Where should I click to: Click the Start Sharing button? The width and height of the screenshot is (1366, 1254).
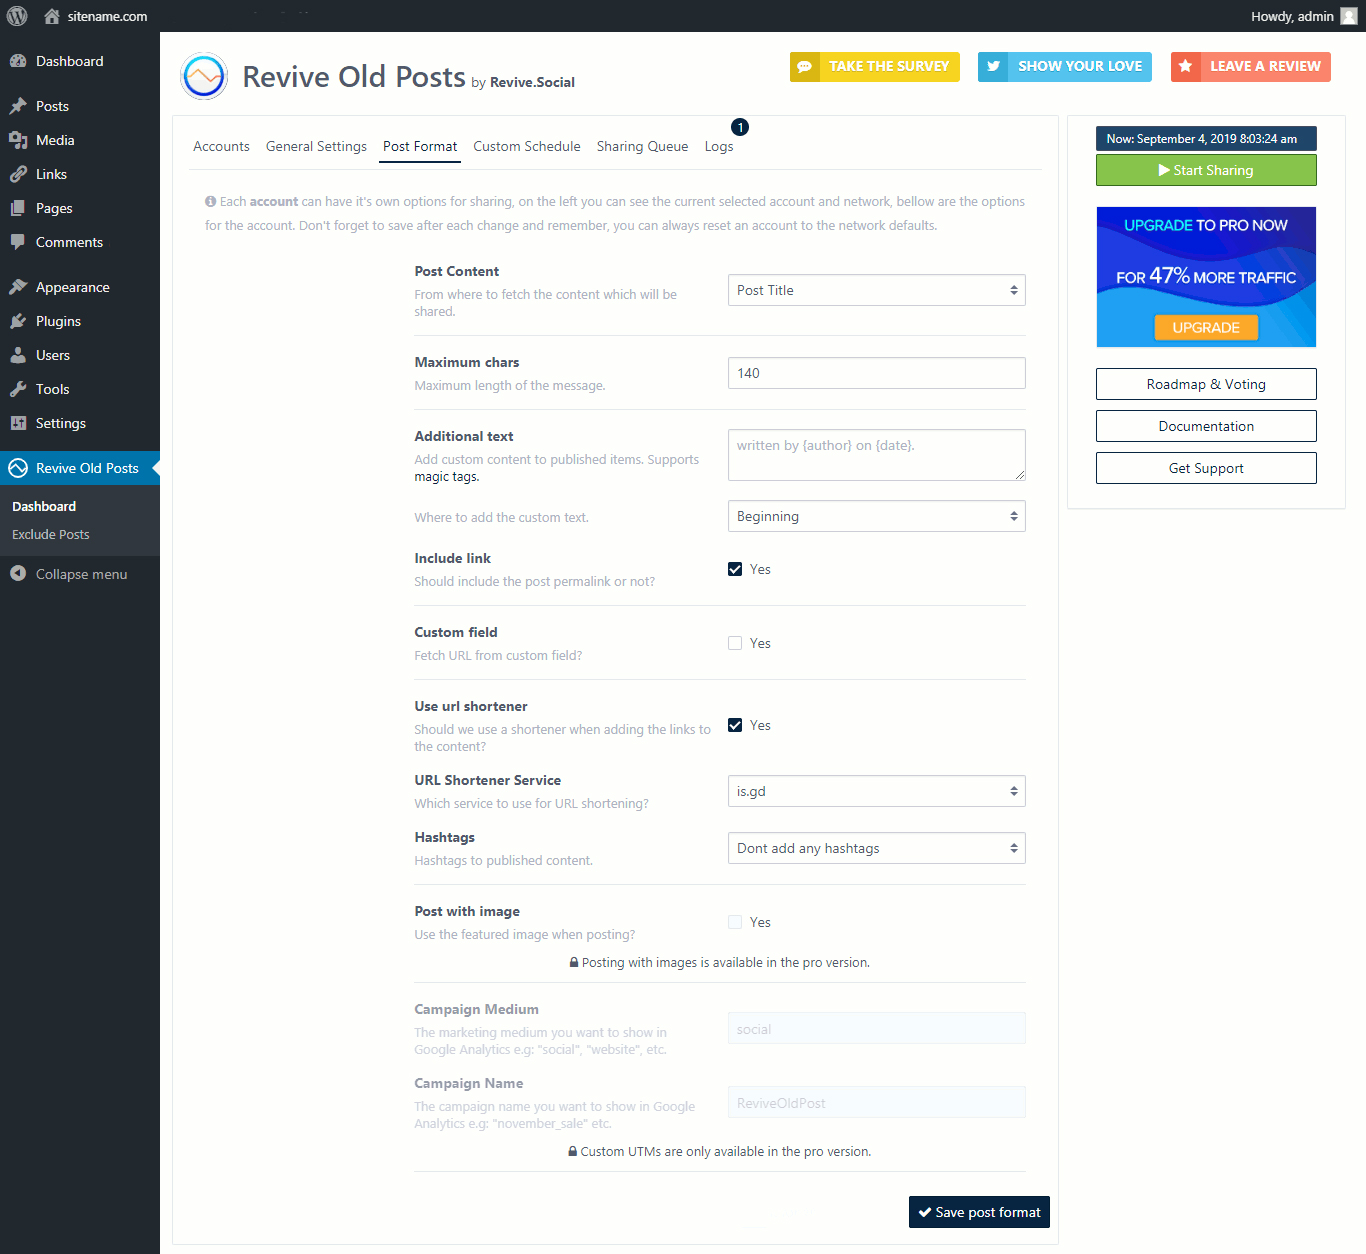point(1206,170)
